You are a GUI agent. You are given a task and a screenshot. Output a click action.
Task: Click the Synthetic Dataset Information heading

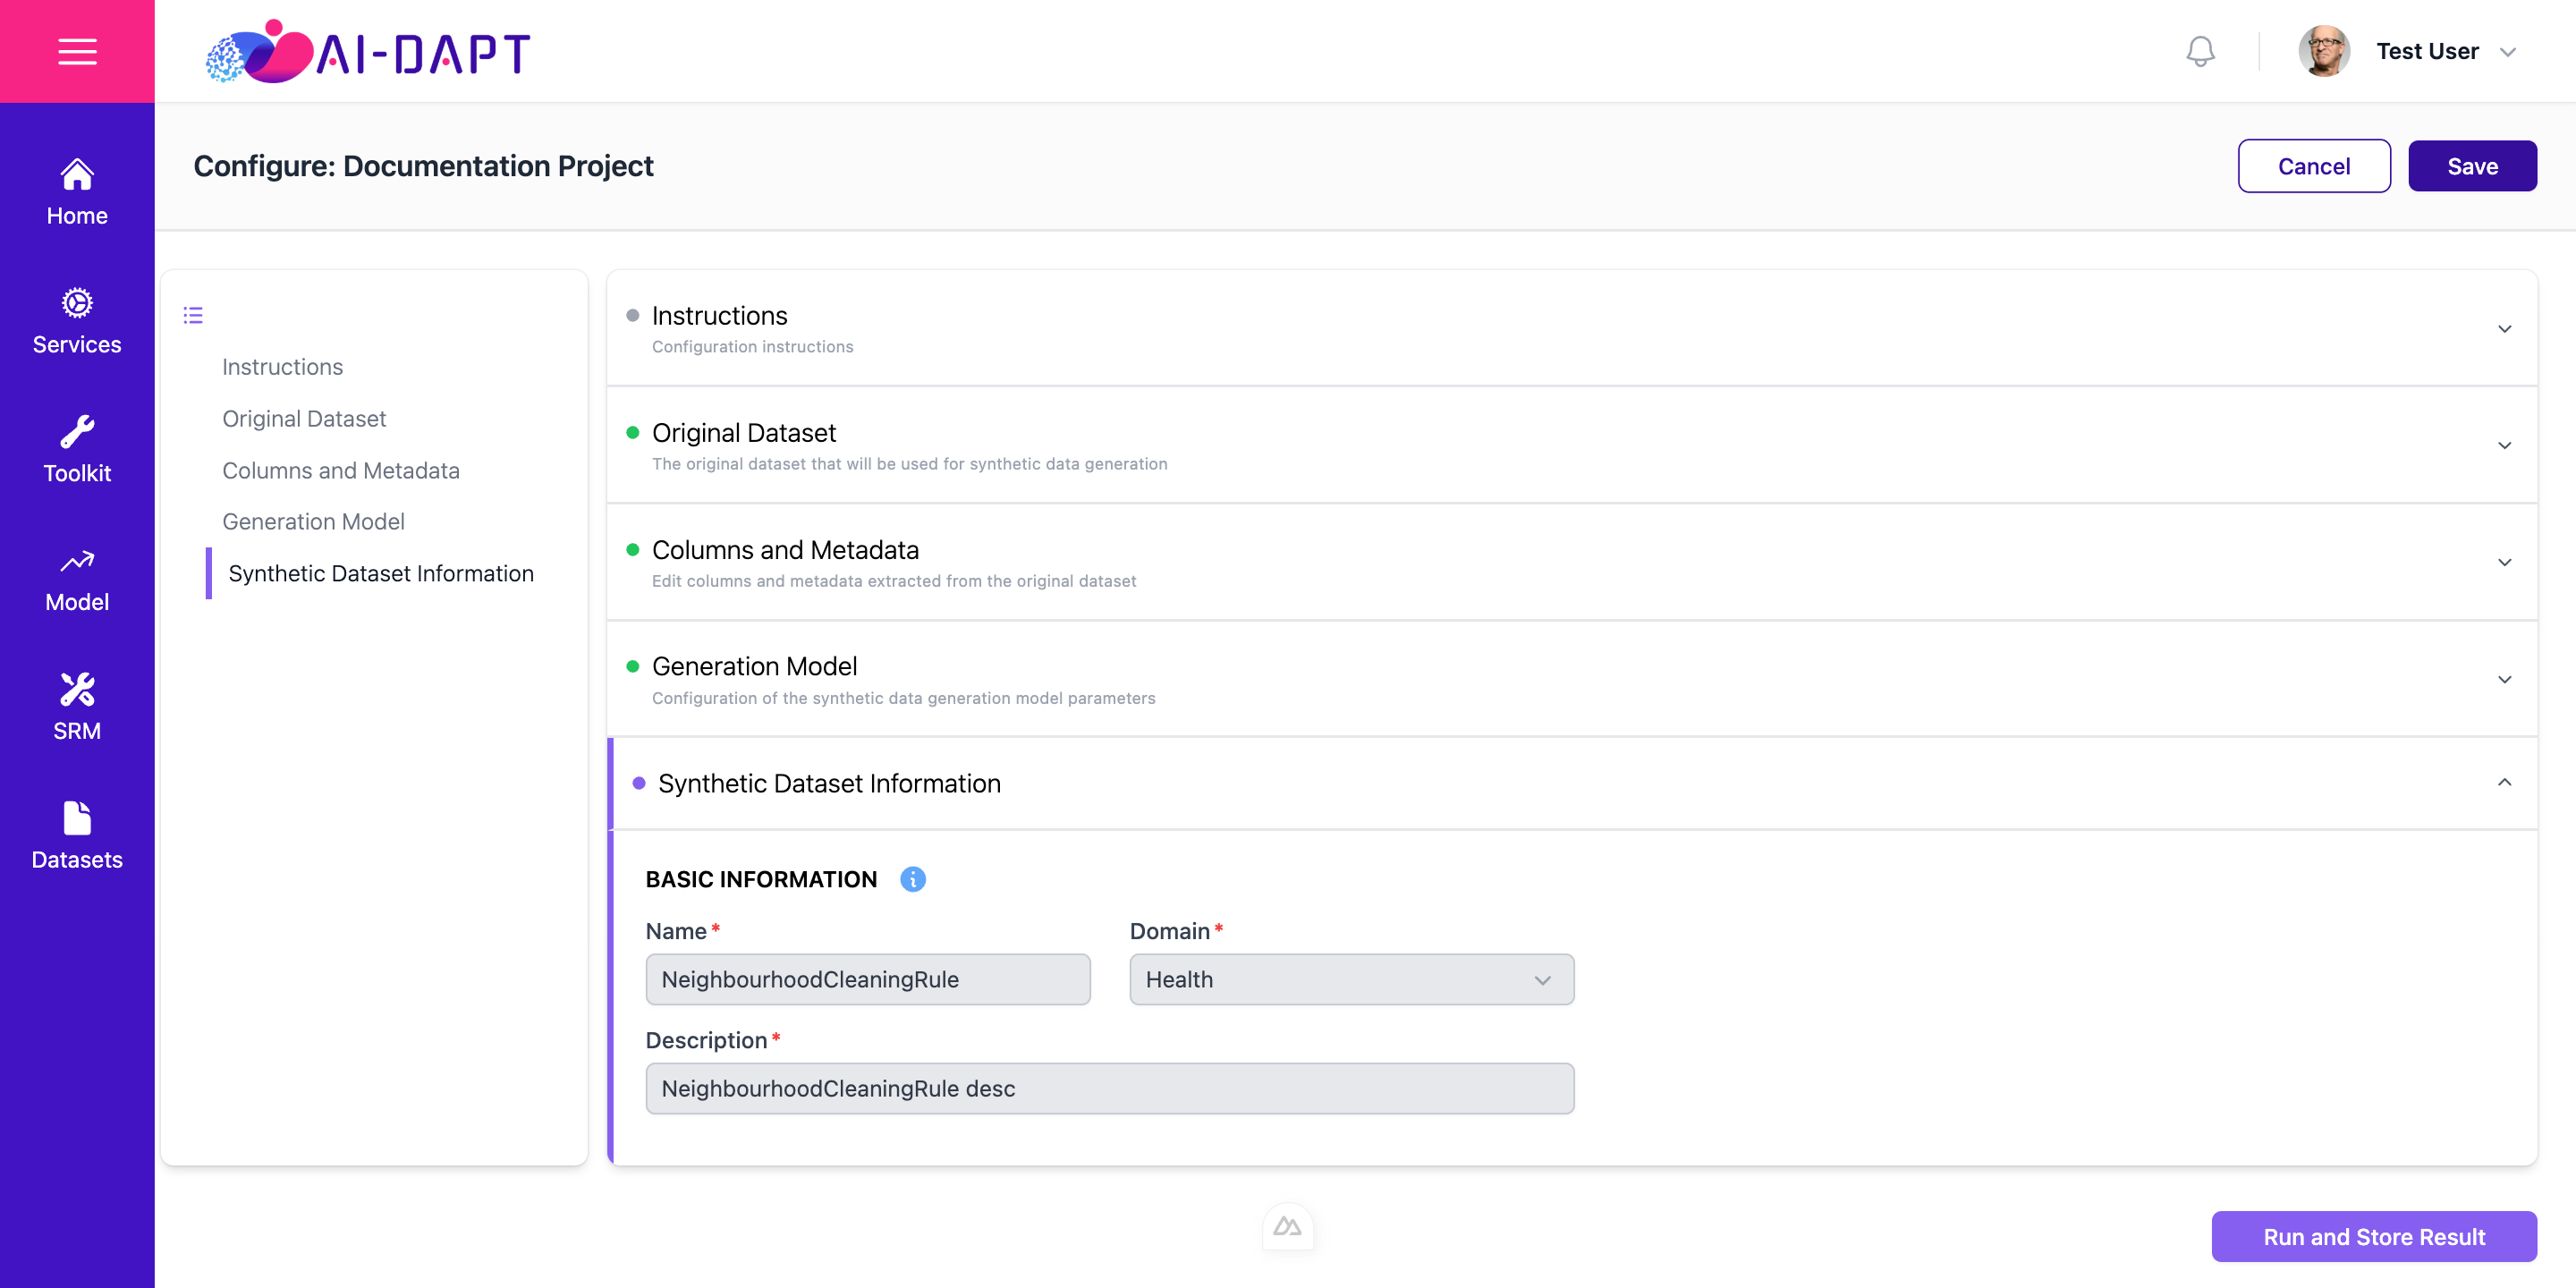coord(828,784)
